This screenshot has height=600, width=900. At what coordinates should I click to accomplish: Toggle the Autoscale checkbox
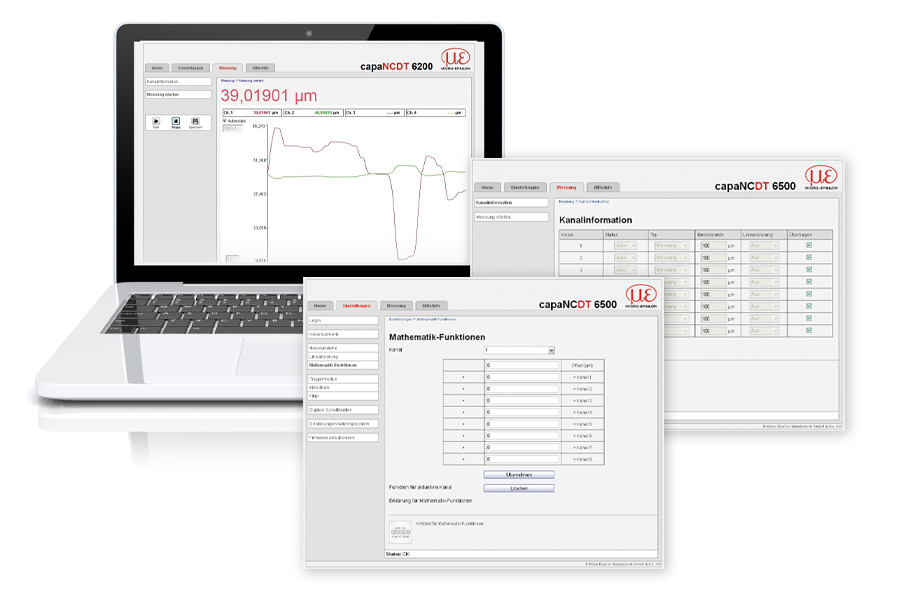tap(225, 120)
